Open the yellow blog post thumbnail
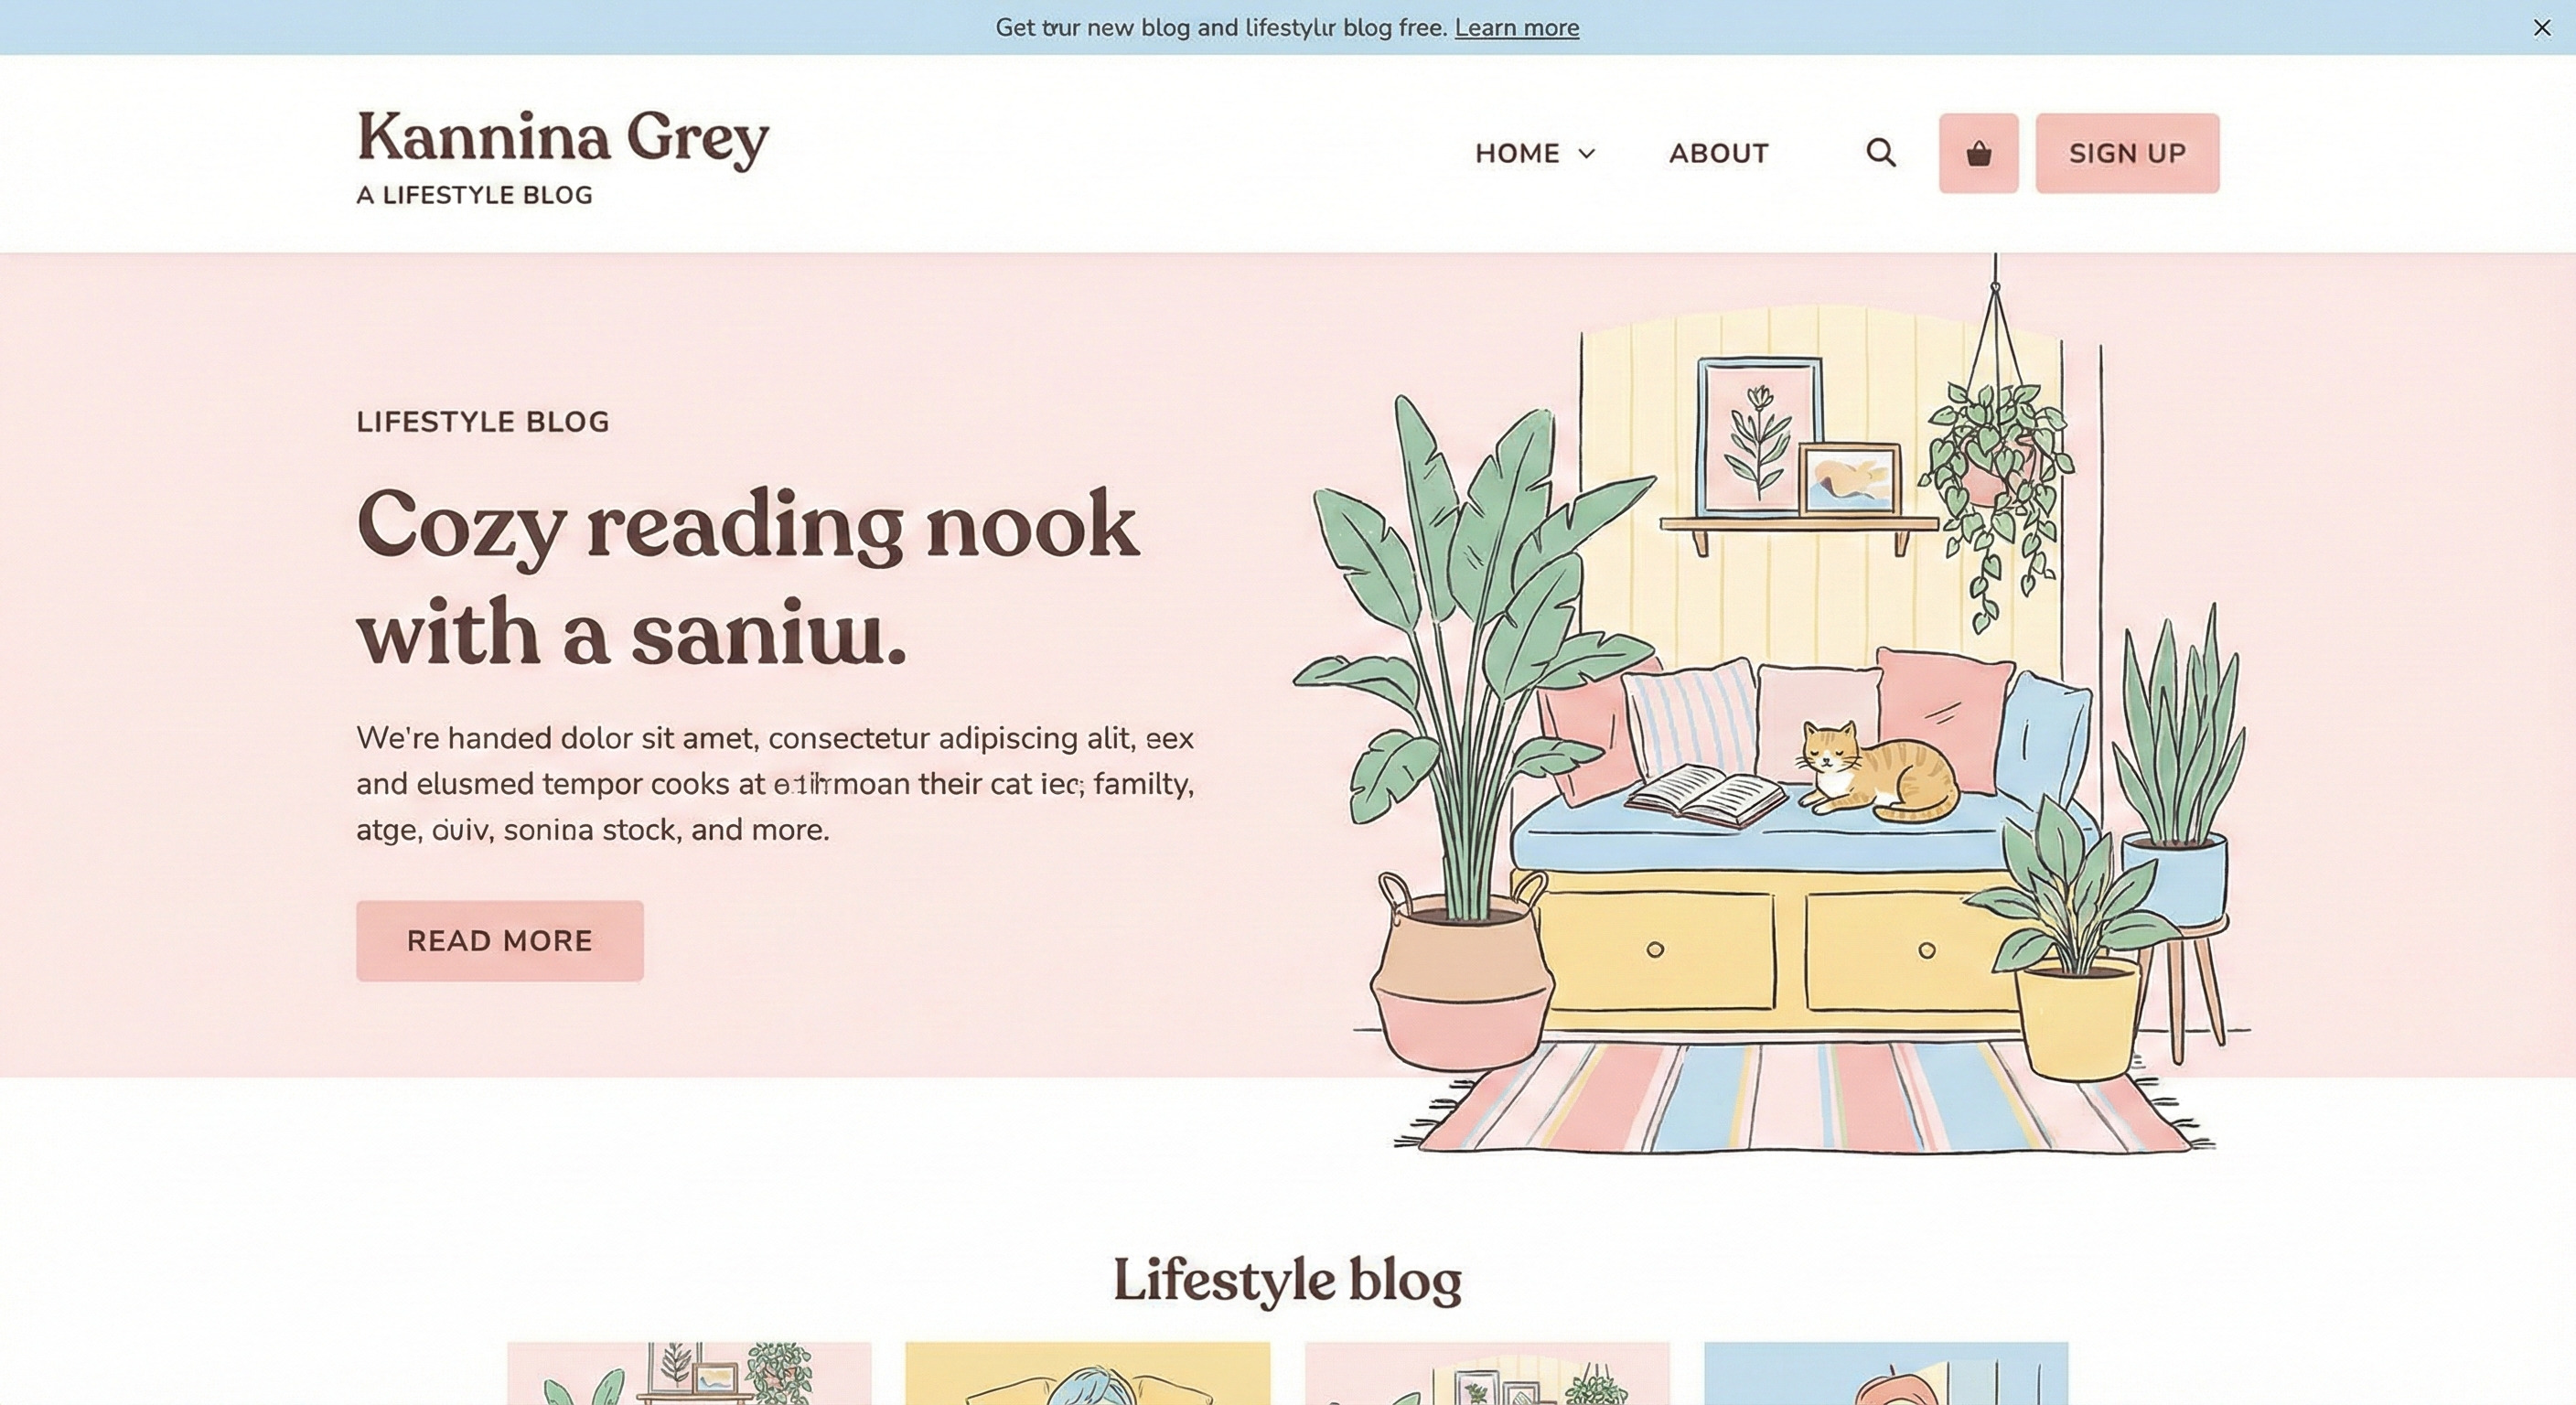 1088,1374
